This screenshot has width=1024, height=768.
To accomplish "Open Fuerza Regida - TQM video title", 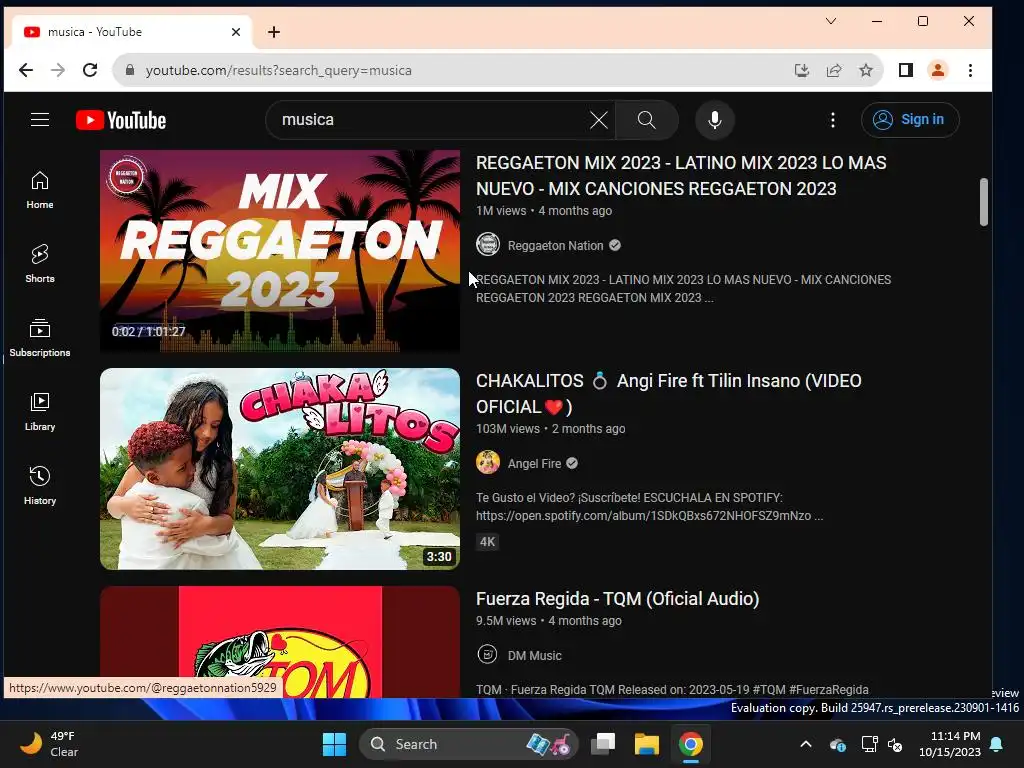I will 617,599.
